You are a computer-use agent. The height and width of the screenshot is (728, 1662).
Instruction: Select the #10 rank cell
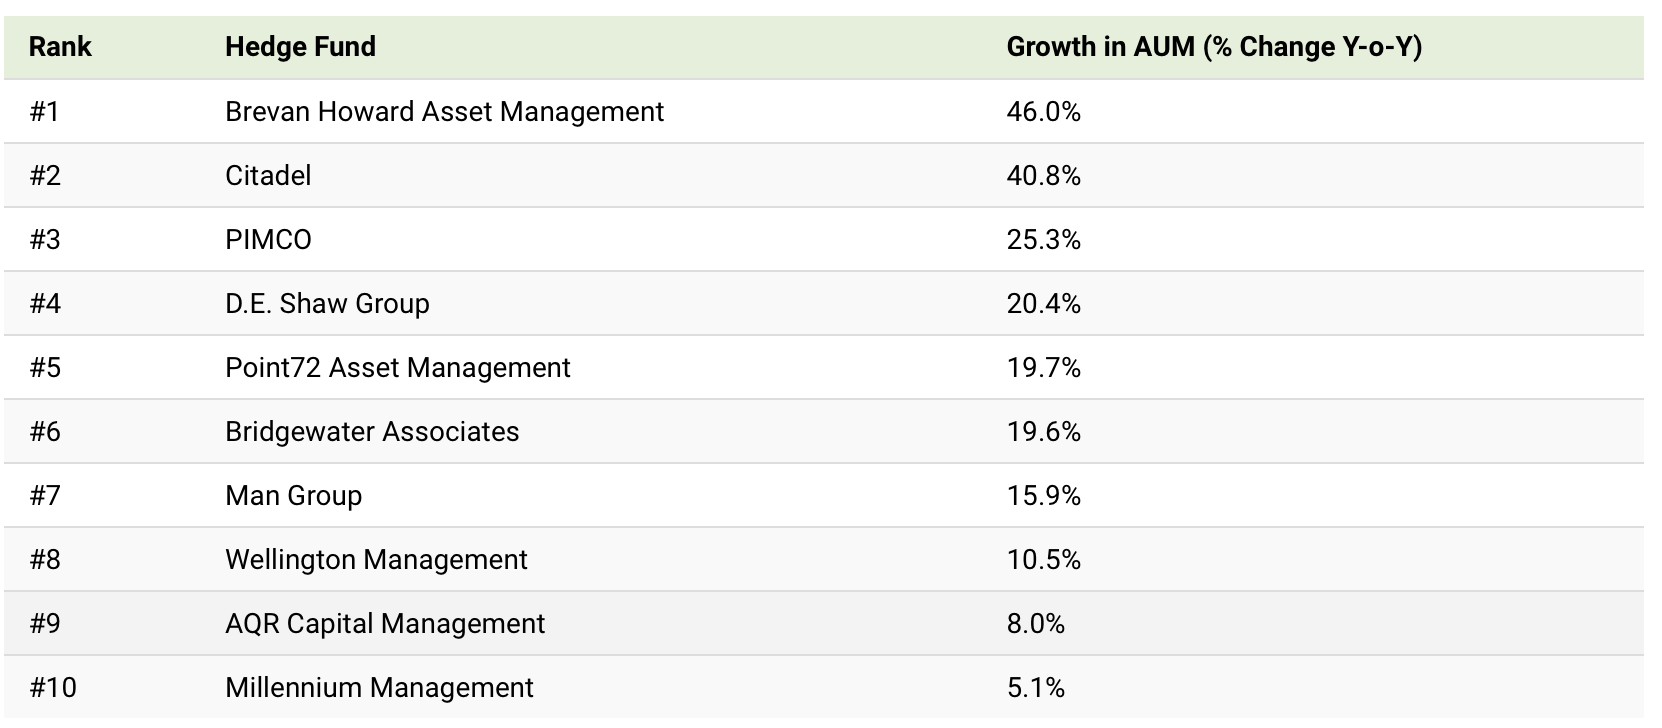pyautogui.click(x=53, y=688)
